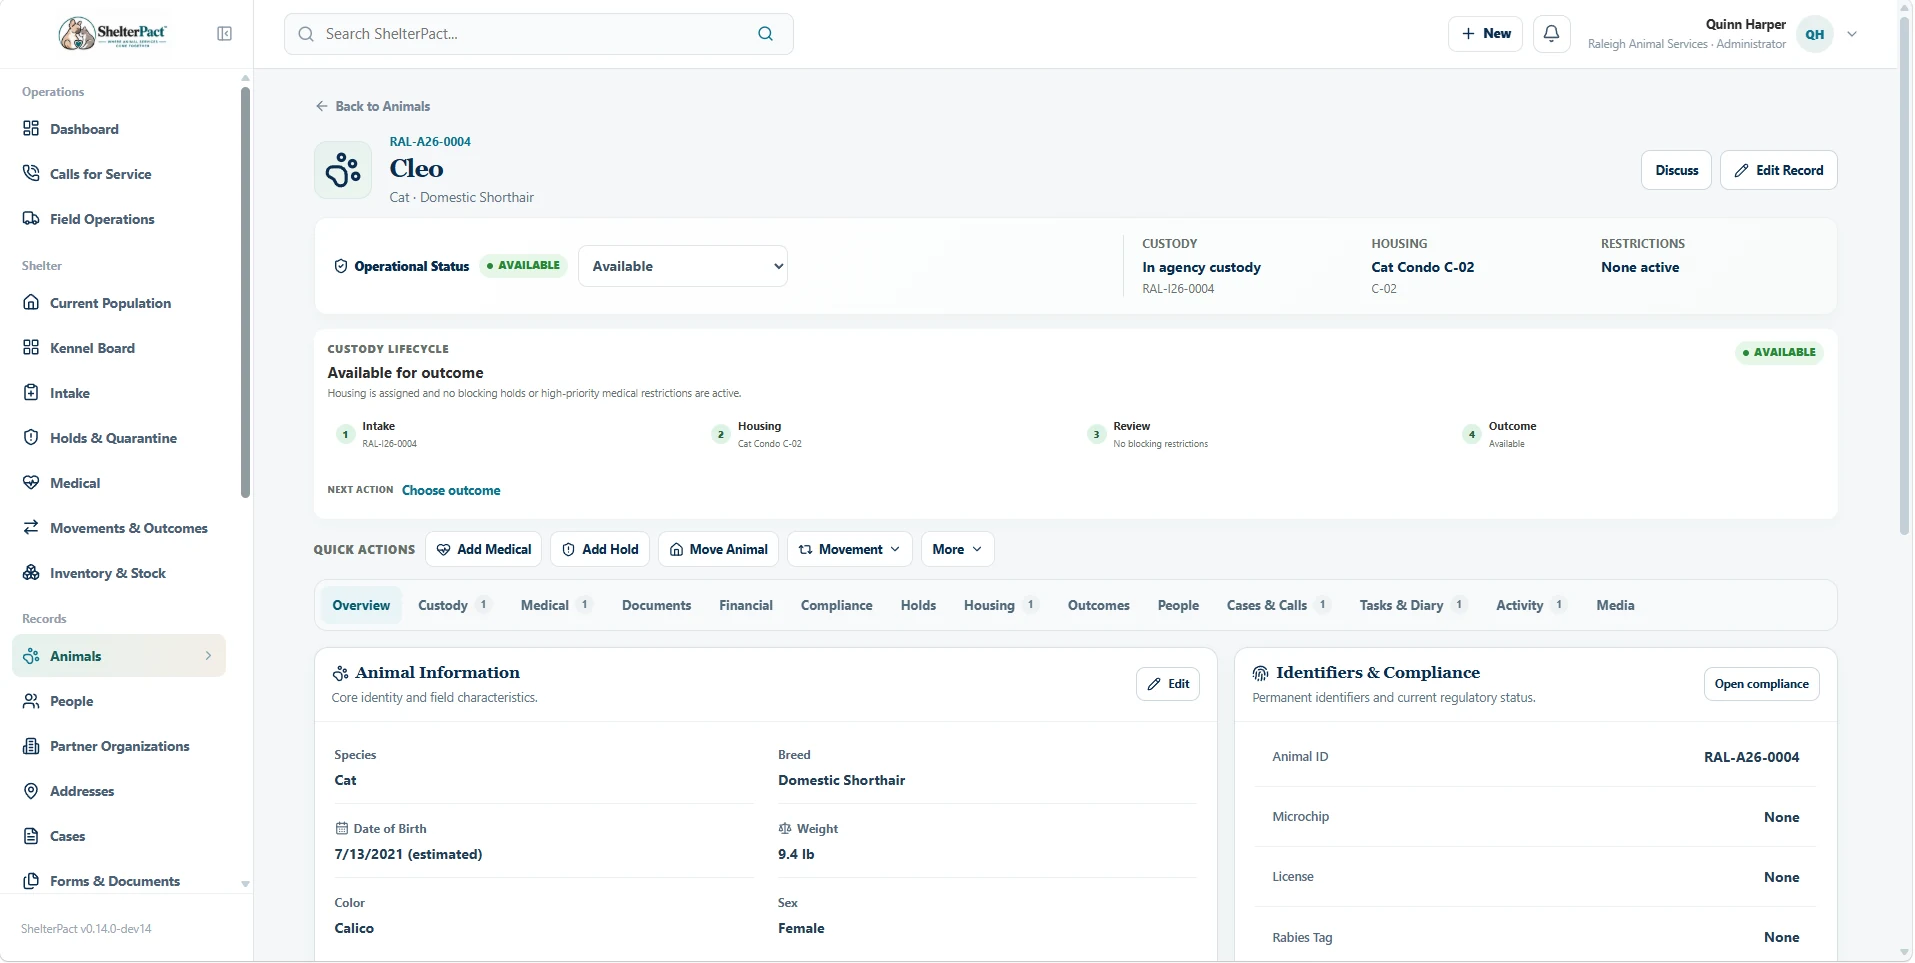Click Open compliance button
Screen dimensions: 1915x963
click(x=1761, y=684)
